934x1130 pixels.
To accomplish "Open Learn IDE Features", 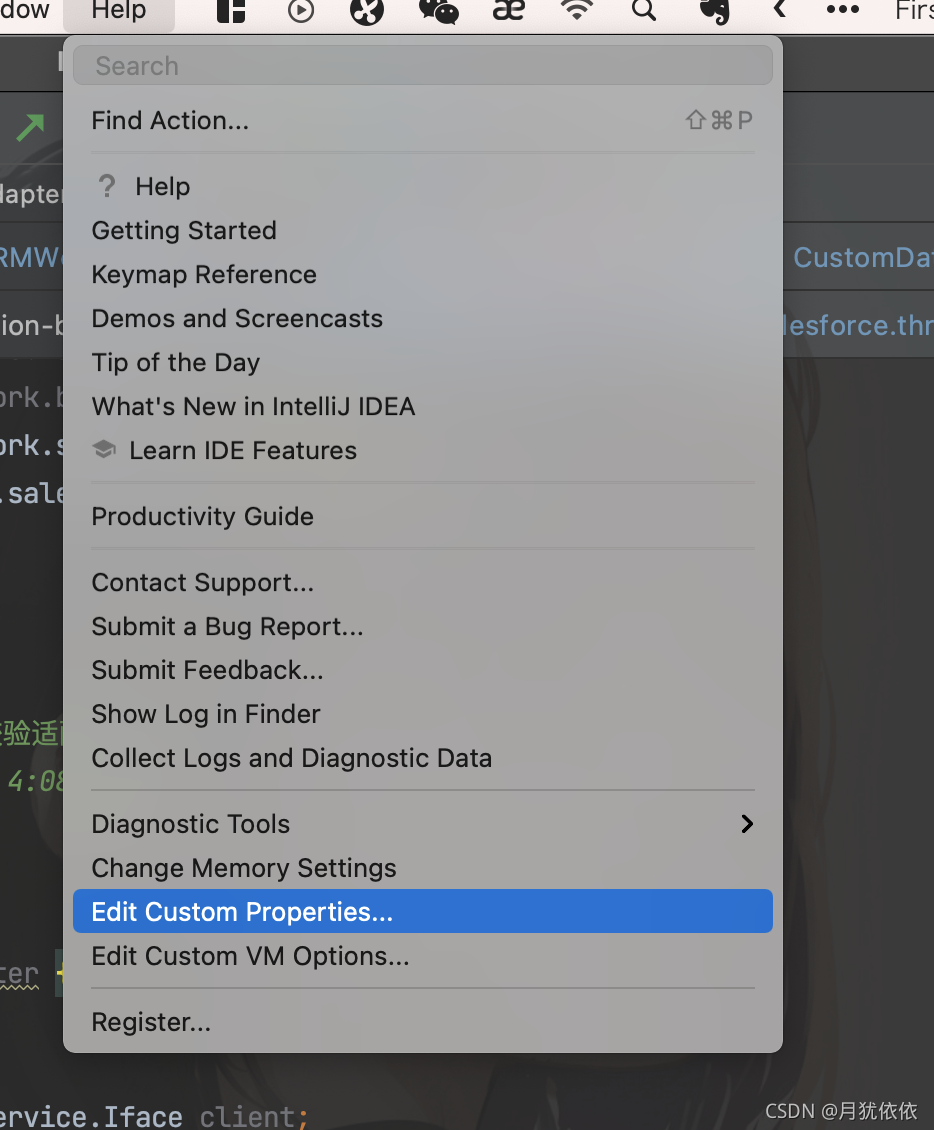I will 242,451.
